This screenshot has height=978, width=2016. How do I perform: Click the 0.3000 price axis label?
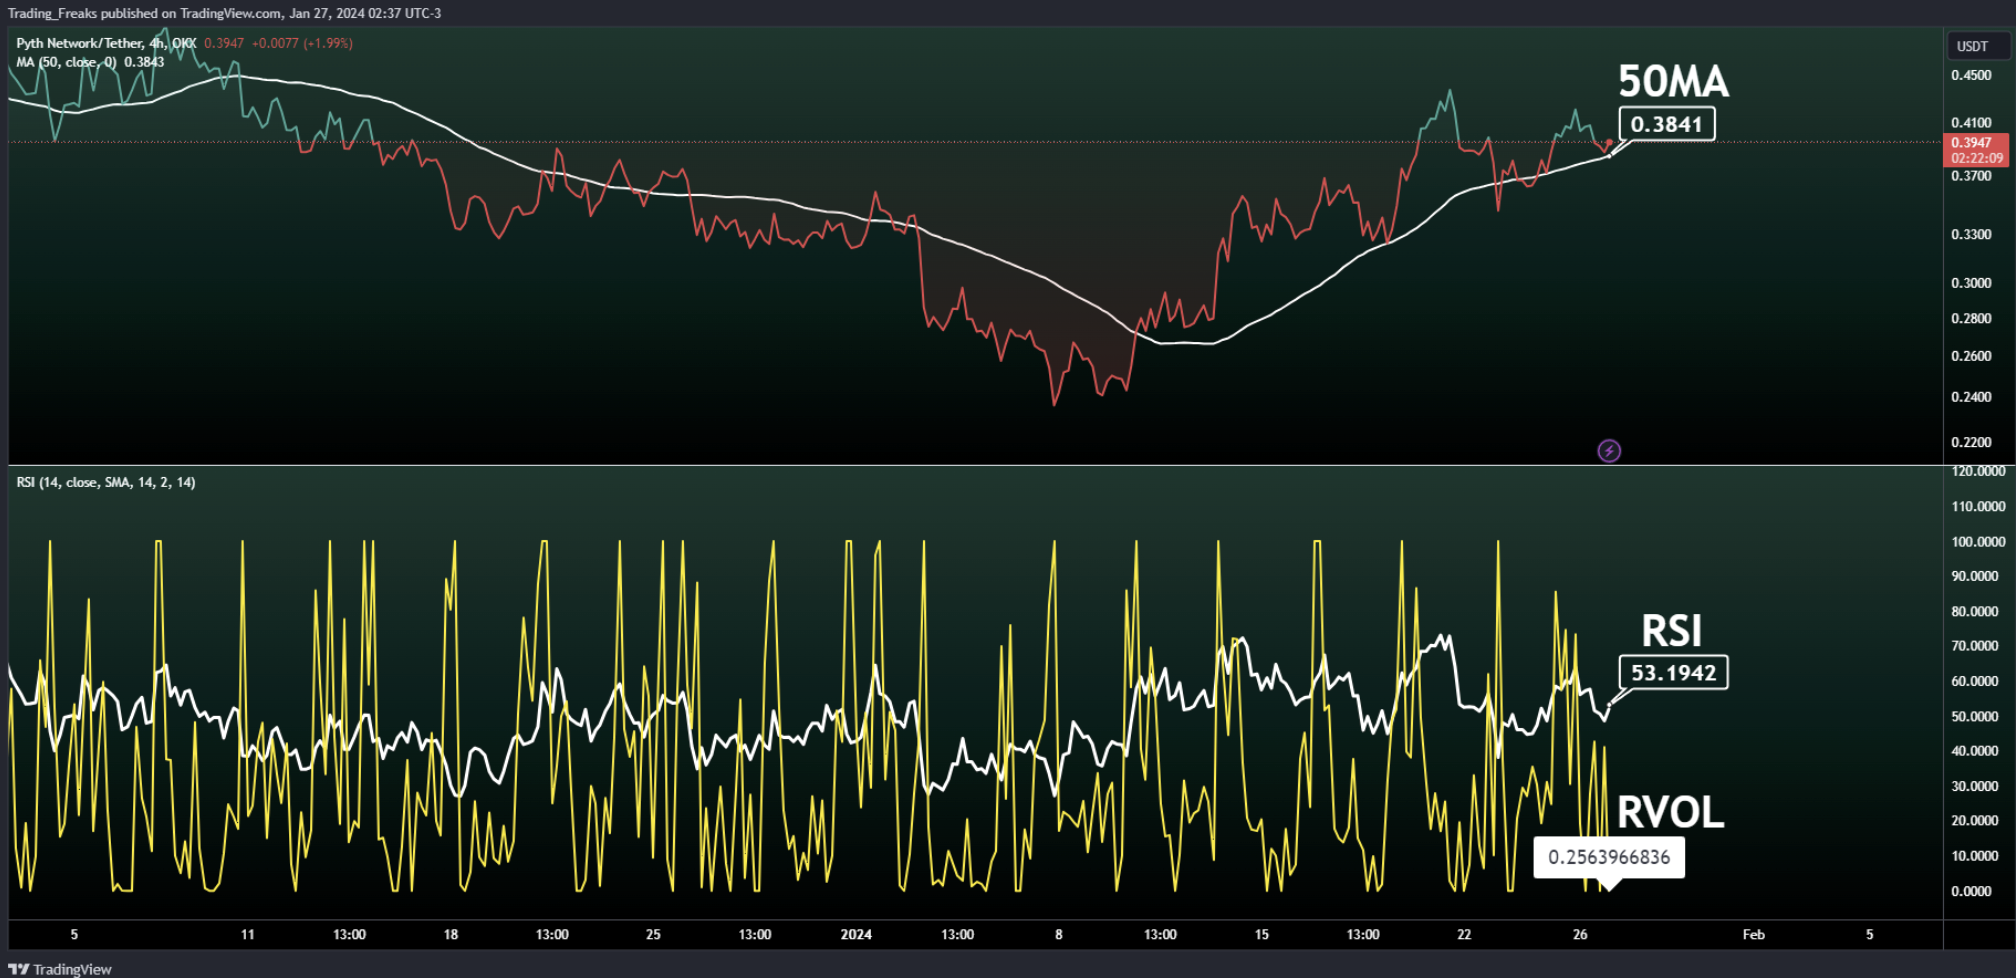point(1971,283)
